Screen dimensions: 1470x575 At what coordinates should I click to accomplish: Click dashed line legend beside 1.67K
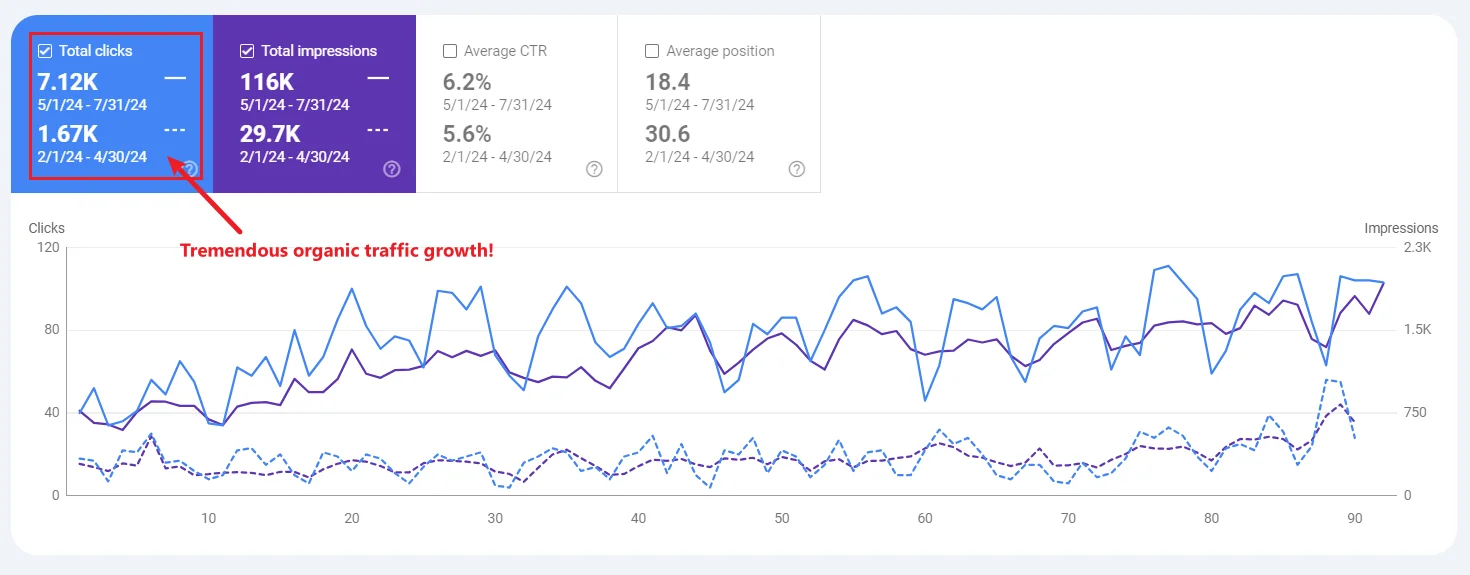click(x=175, y=130)
